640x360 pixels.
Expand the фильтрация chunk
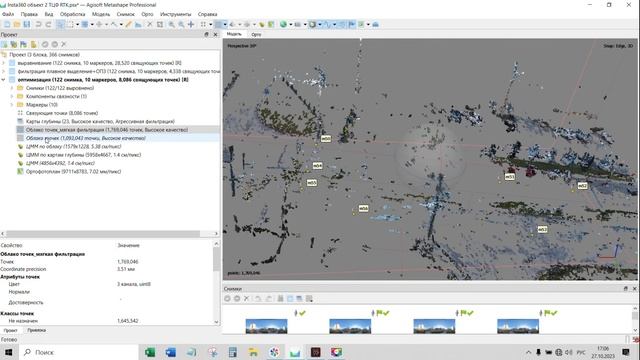pos(4,71)
